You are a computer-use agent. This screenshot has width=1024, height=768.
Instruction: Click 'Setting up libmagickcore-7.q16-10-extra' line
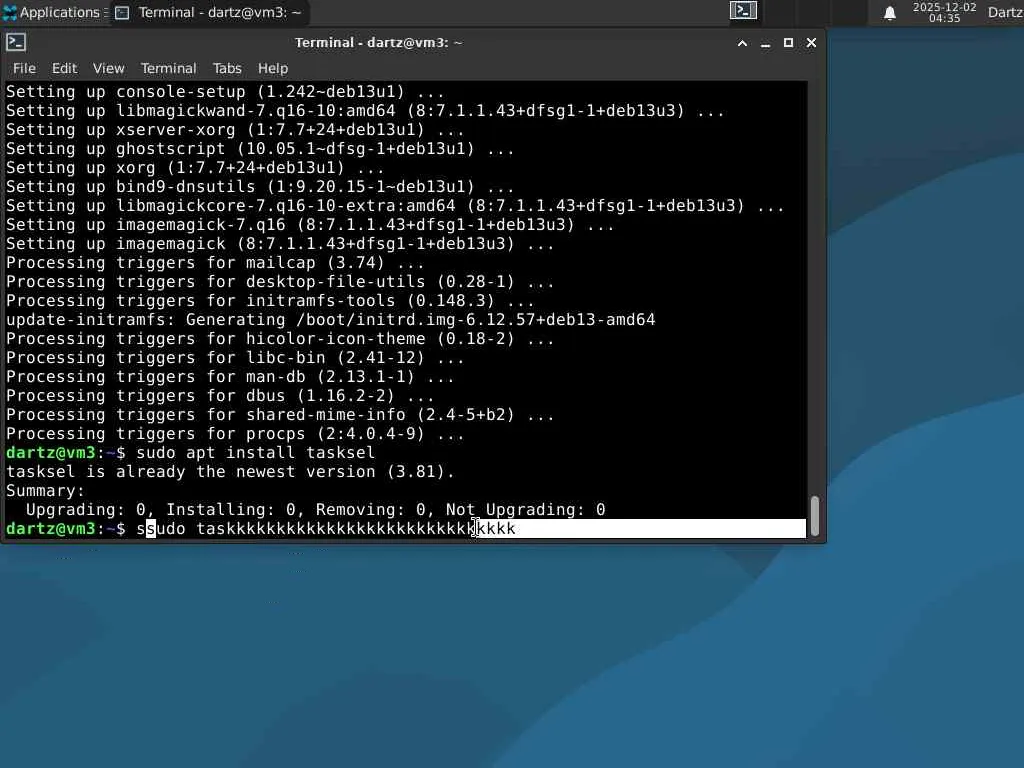[395, 206]
